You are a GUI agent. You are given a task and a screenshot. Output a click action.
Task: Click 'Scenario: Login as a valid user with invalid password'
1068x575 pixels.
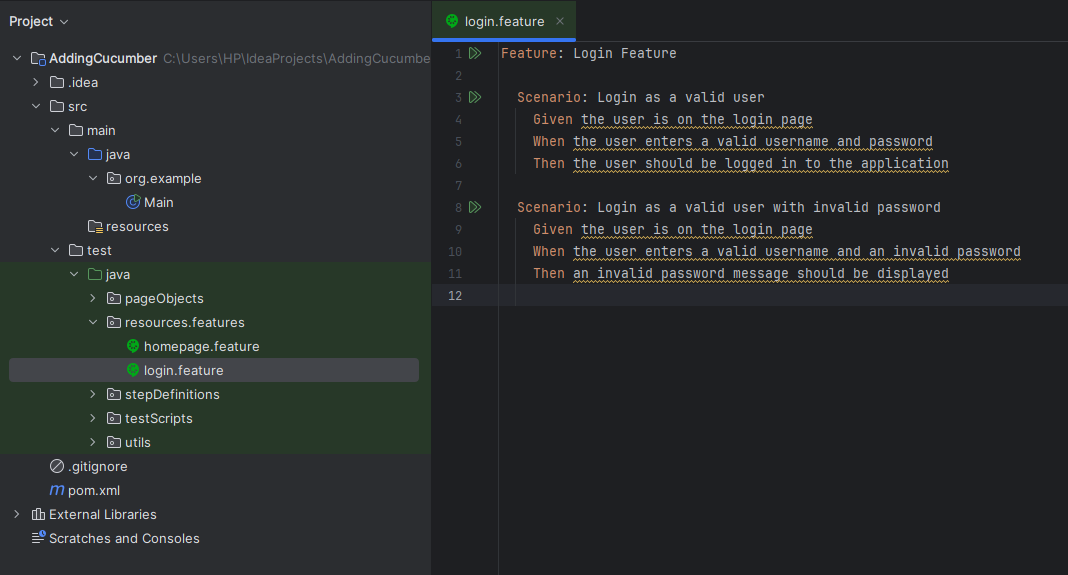(x=729, y=207)
